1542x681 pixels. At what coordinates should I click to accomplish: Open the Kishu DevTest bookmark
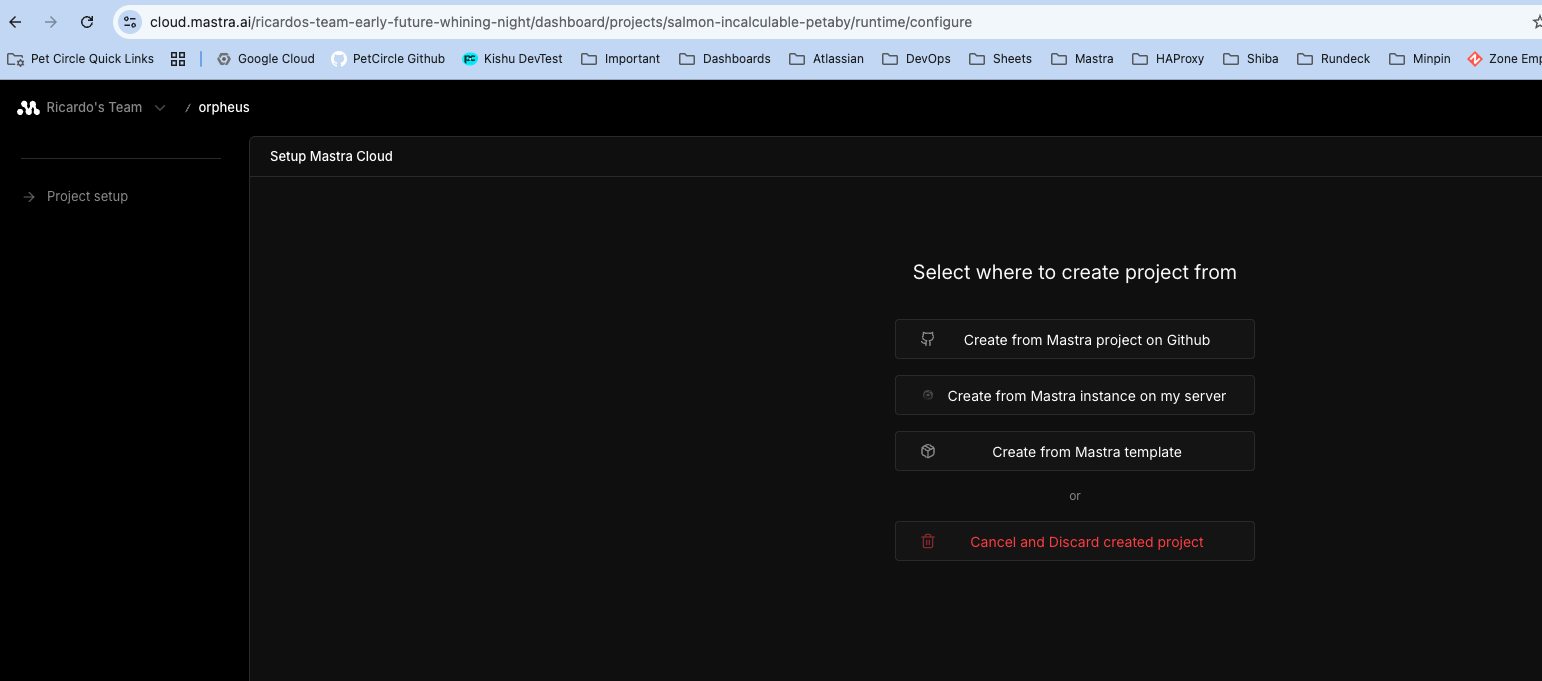pos(512,59)
